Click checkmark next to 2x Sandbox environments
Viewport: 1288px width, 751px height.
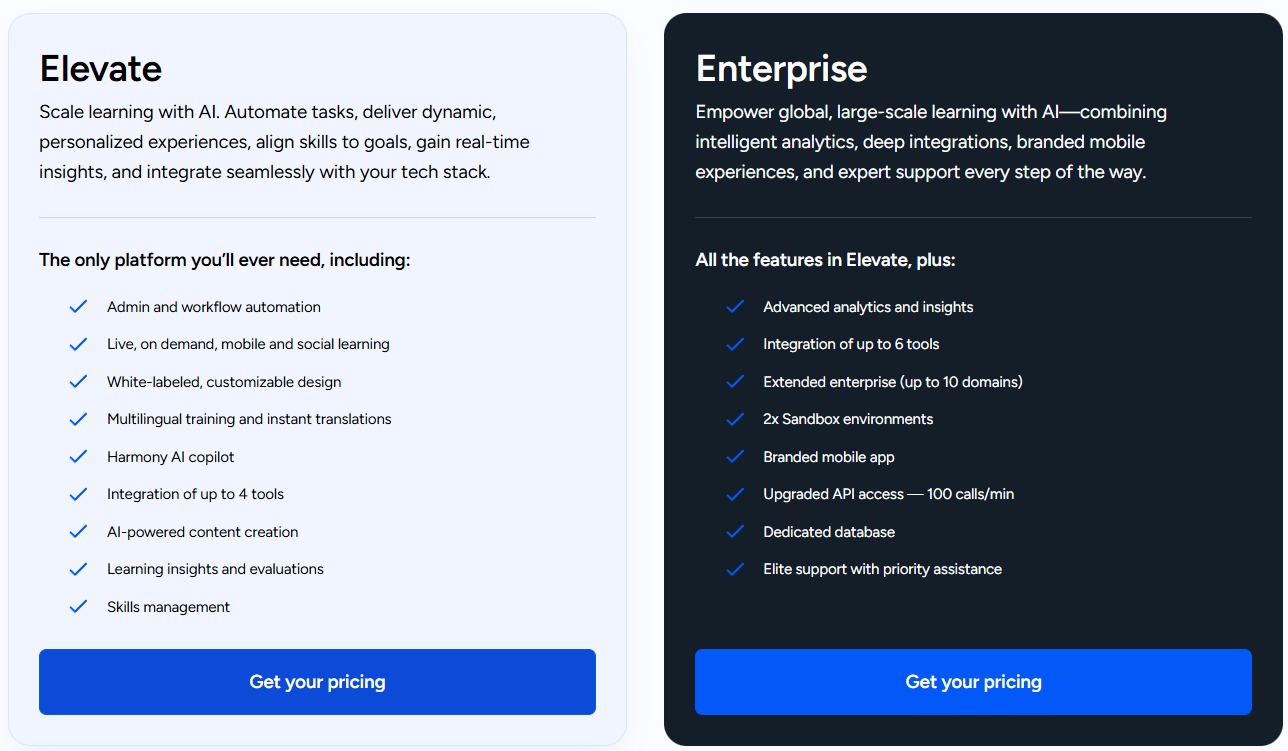click(735, 419)
